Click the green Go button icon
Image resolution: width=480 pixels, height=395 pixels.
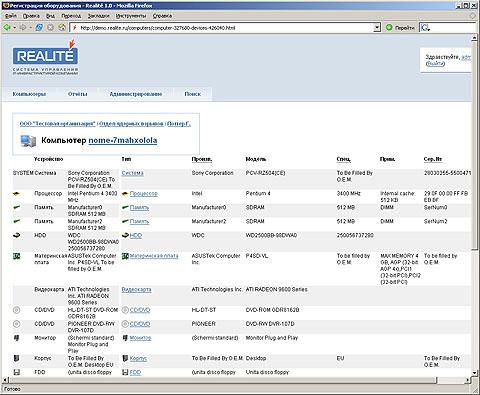coord(389,28)
